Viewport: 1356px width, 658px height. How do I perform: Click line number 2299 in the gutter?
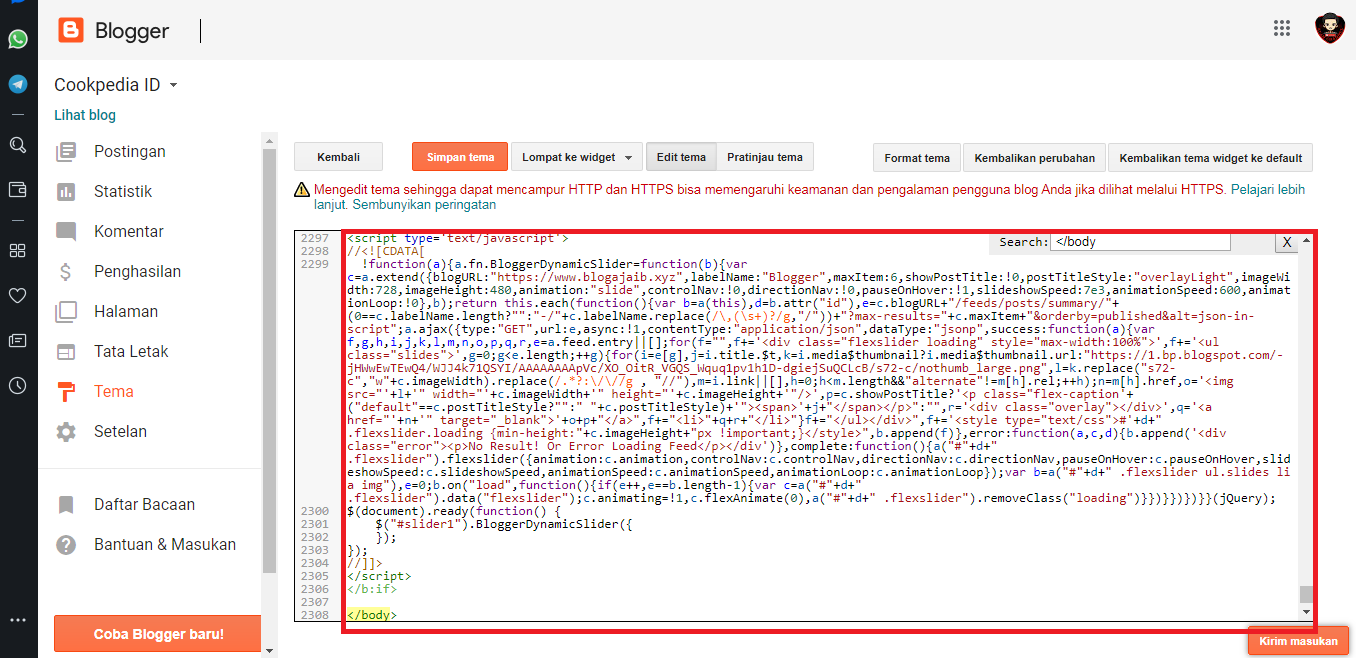coord(315,263)
